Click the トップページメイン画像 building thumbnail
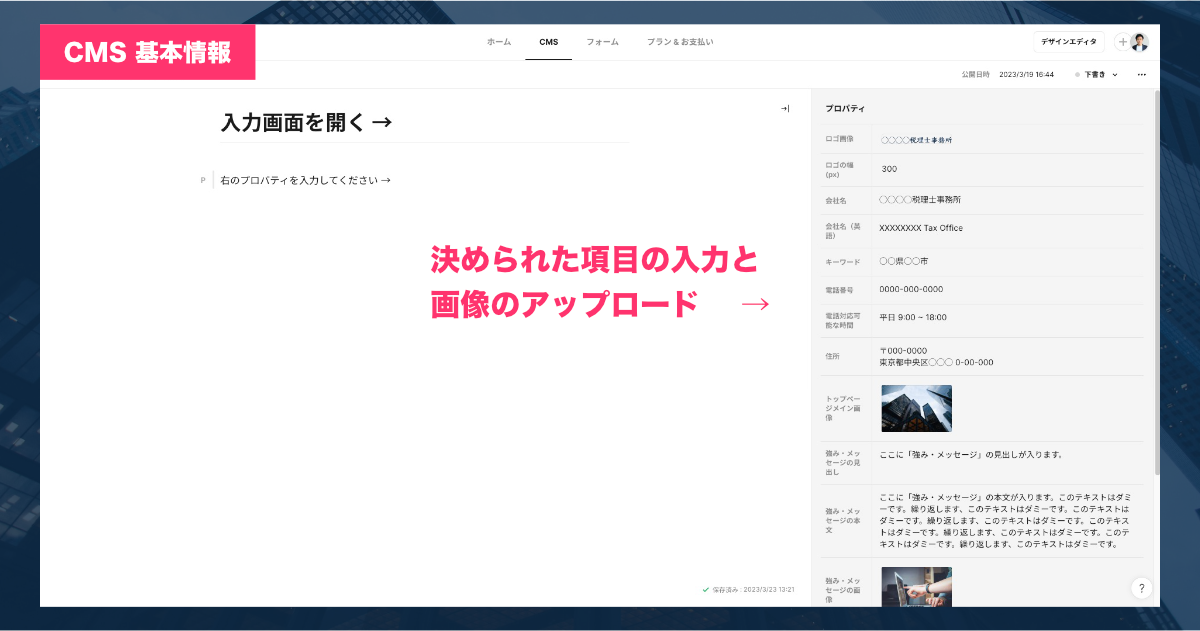The height and width of the screenshot is (631, 1200). [x=917, y=408]
